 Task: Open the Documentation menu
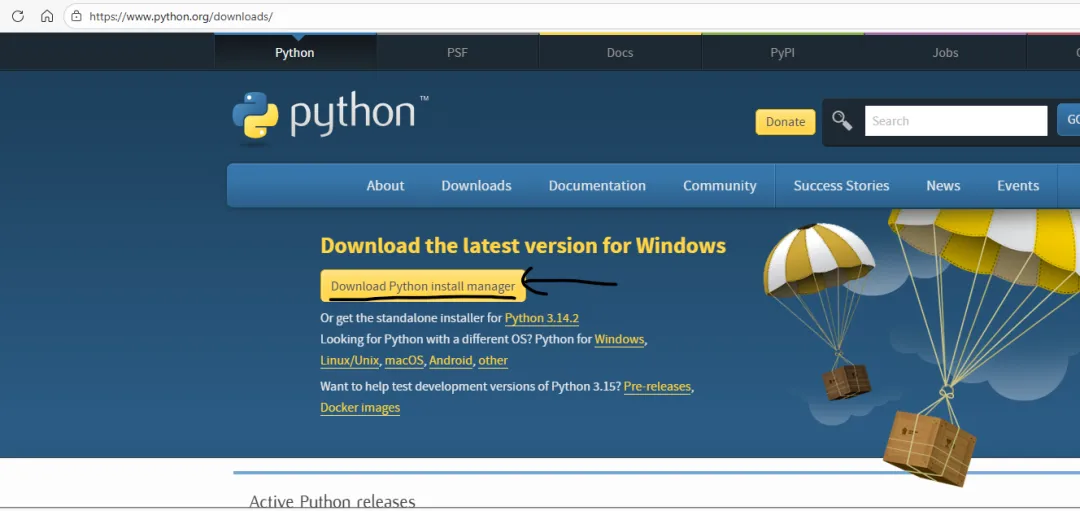tap(597, 186)
